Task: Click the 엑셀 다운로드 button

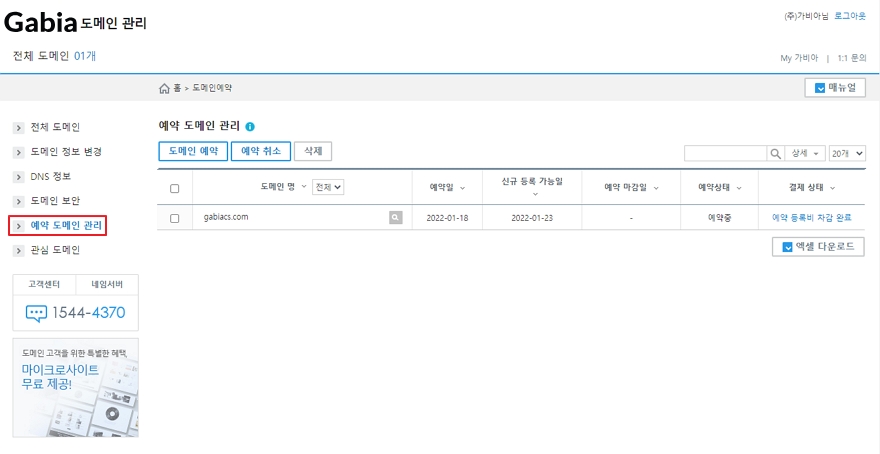Action: coord(818,246)
